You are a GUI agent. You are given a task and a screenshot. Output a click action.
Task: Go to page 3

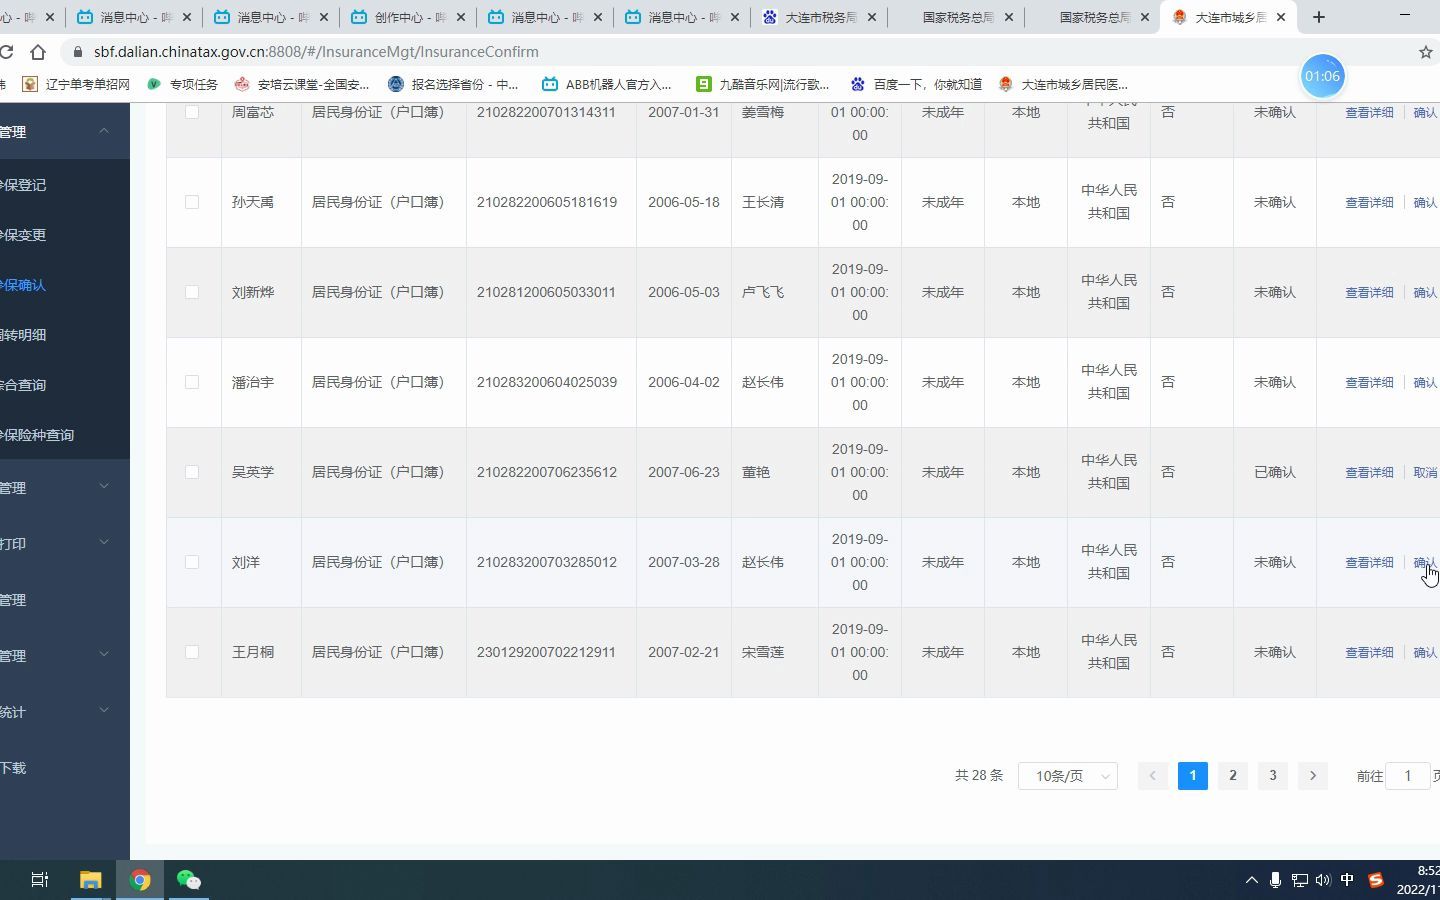1273,776
